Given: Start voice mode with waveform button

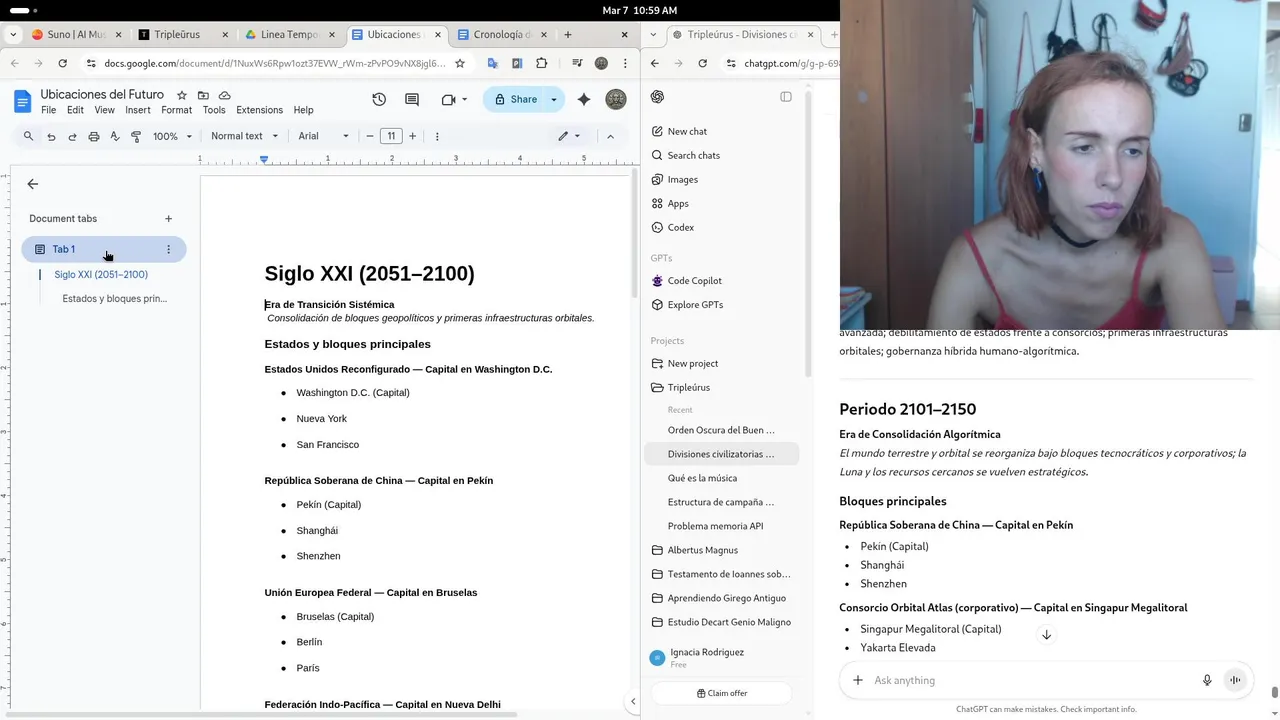Looking at the screenshot, I should pyautogui.click(x=1235, y=680).
